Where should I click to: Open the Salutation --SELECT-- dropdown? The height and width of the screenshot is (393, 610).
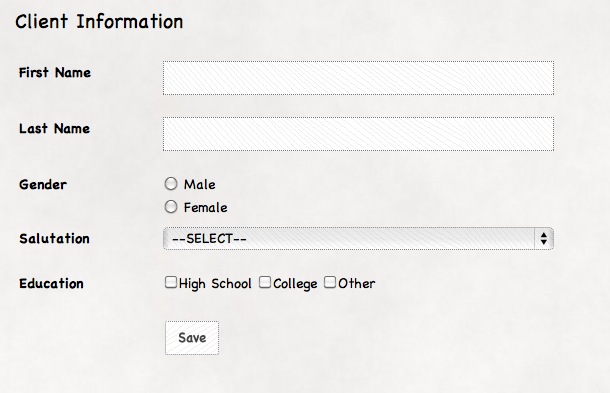pyautogui.click(x=358, y=239)
